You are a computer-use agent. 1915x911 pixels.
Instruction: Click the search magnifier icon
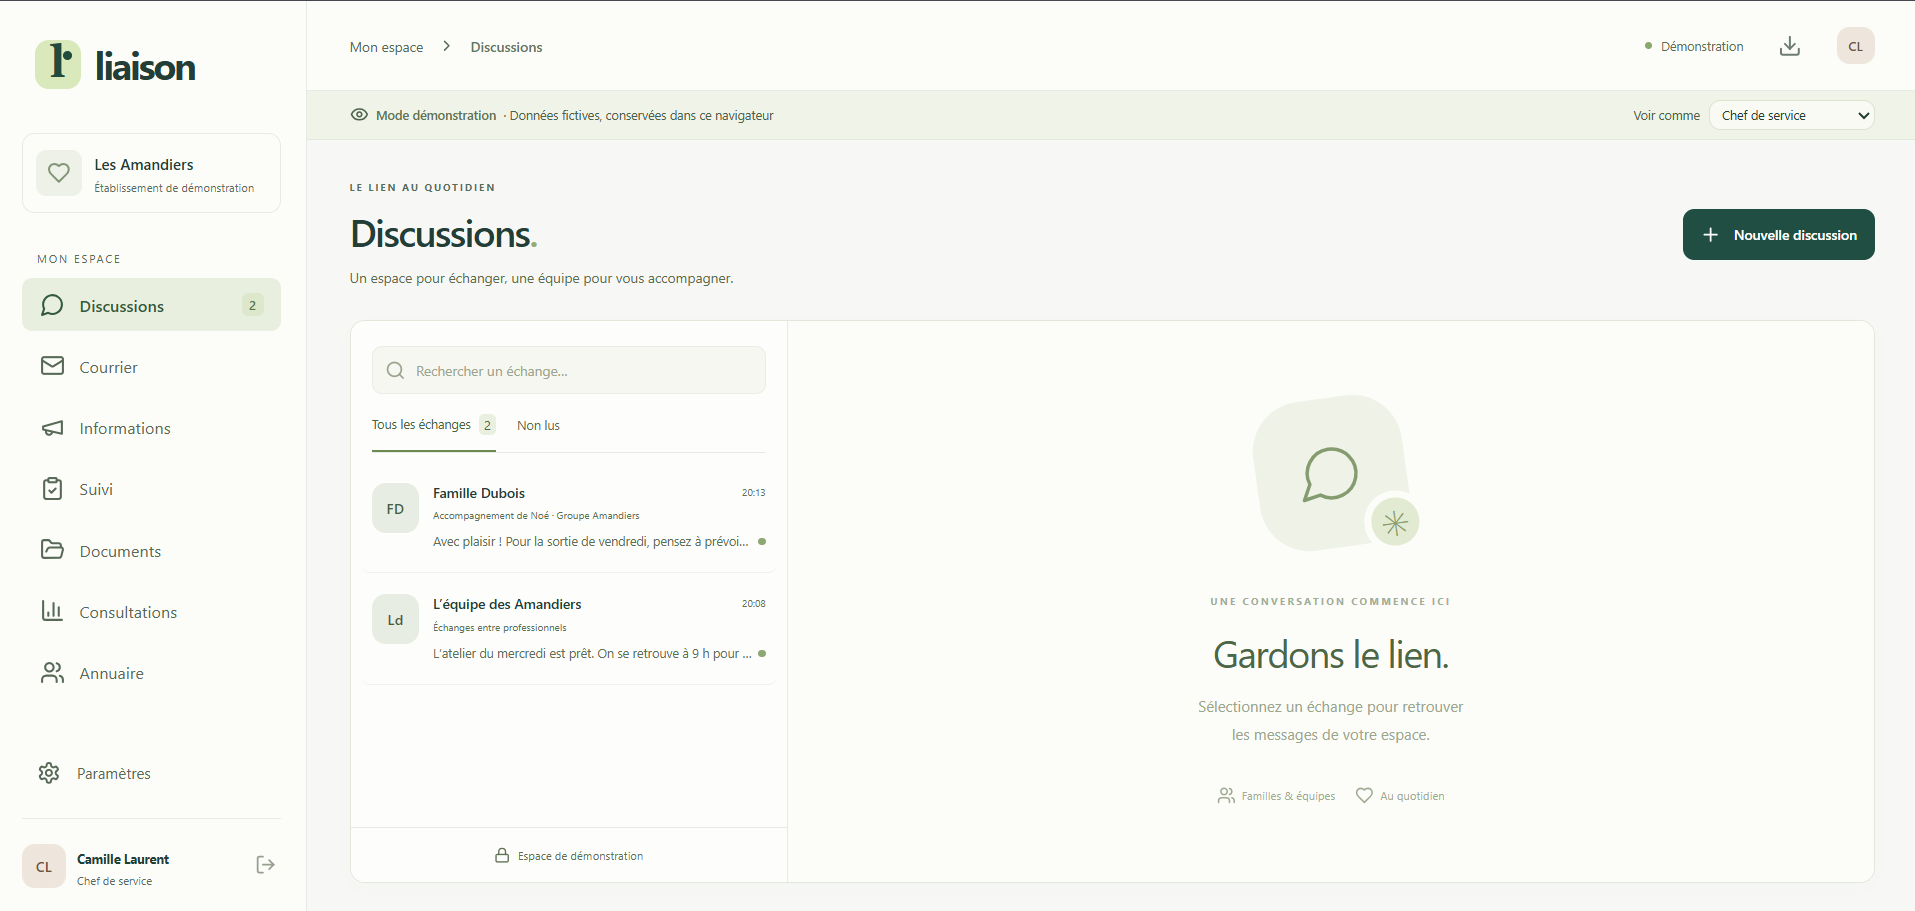click(x=395, y=371)
